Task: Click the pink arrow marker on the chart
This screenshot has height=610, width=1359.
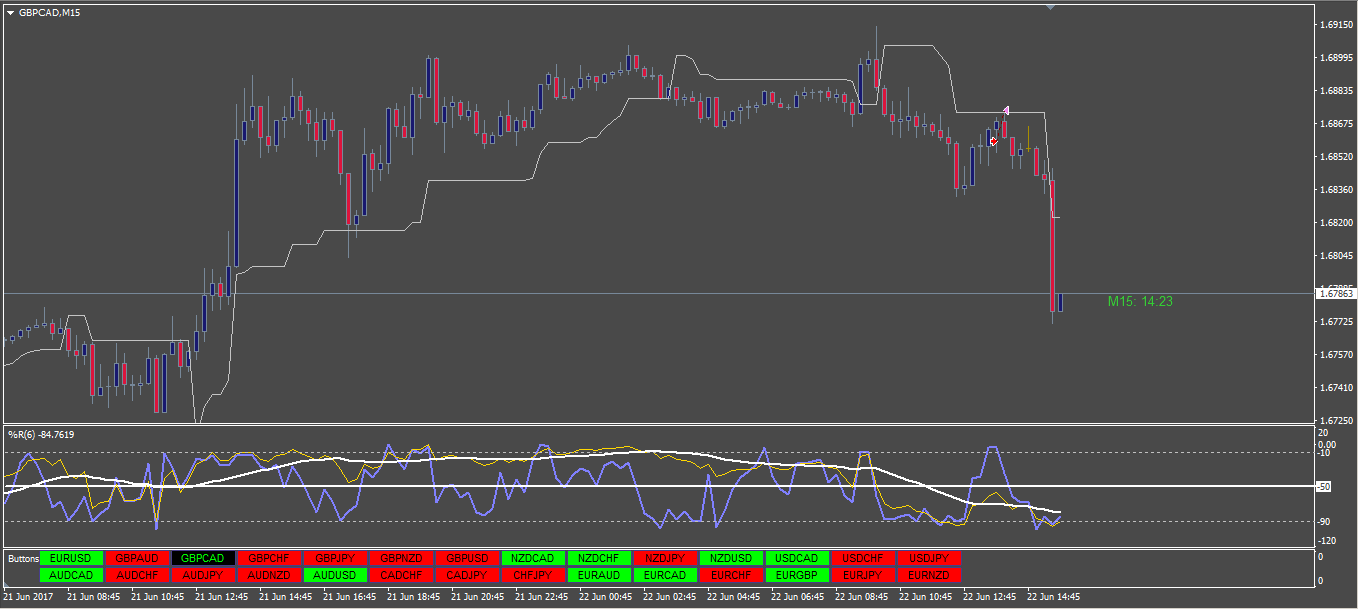Action: [x=1006, y=110]
